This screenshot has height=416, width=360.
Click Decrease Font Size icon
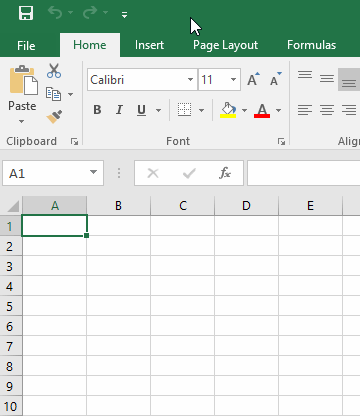pyautogui.click(x=276, y=79)
